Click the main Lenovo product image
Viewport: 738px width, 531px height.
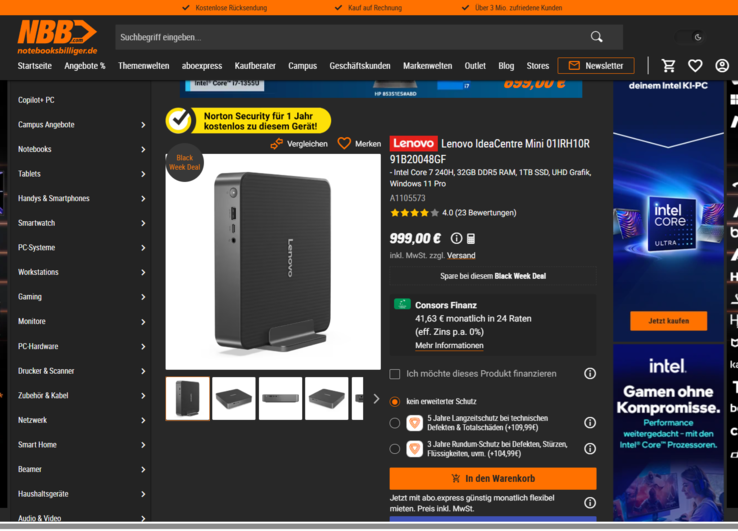pos(273,262)
